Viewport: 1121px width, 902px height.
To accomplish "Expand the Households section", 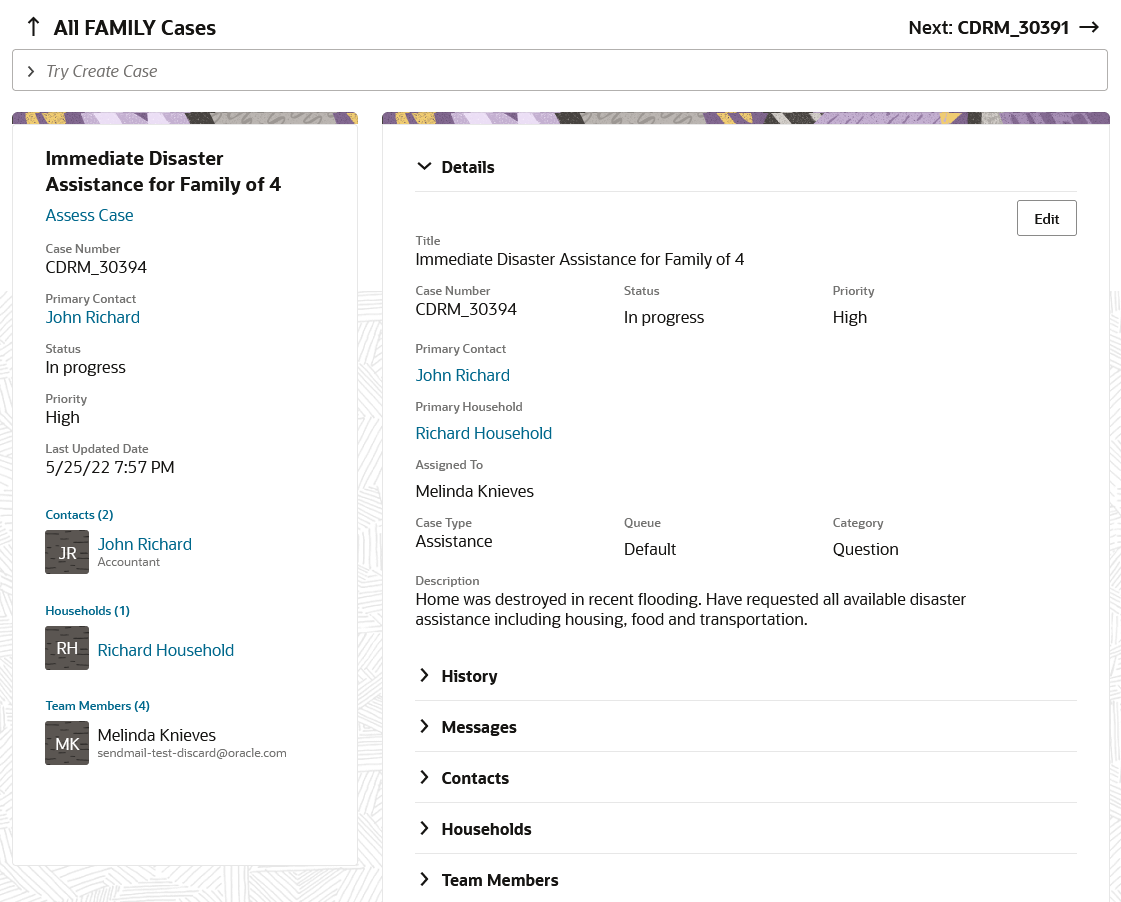I will pos(425,829).
